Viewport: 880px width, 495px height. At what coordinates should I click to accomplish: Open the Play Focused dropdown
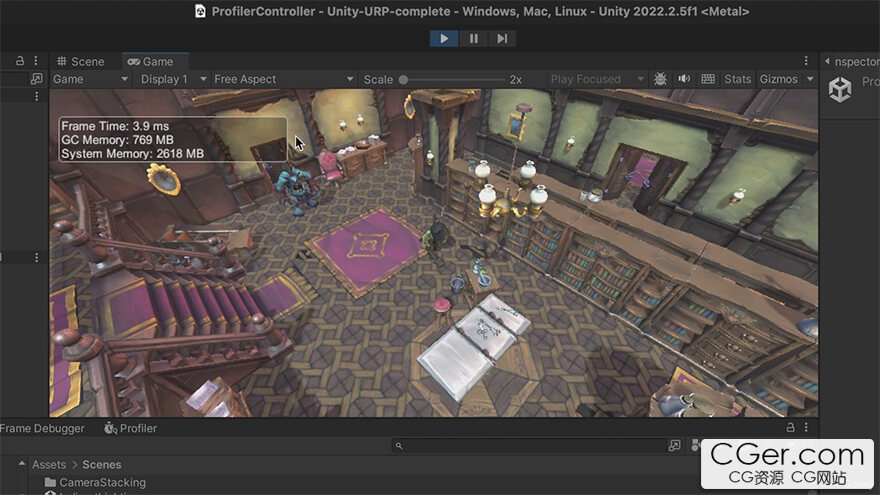(x=597, y=79)
